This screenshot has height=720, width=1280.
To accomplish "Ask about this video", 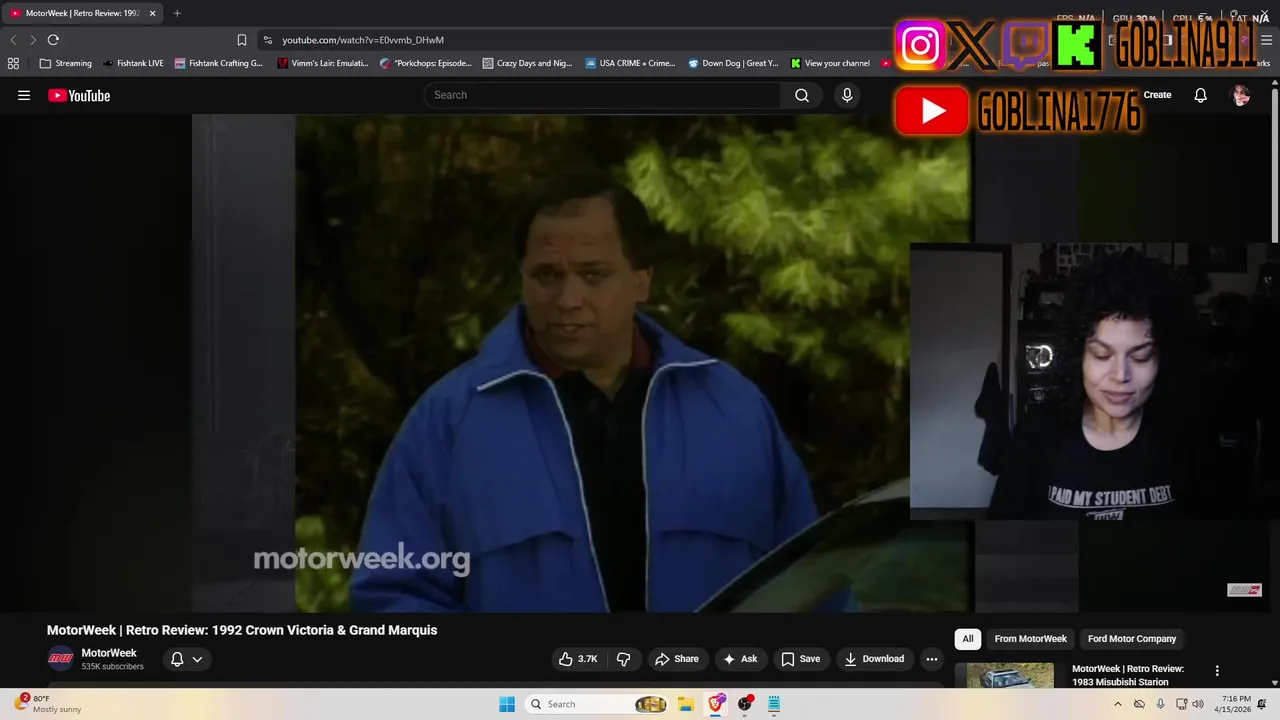I will [x=741, y=659].
